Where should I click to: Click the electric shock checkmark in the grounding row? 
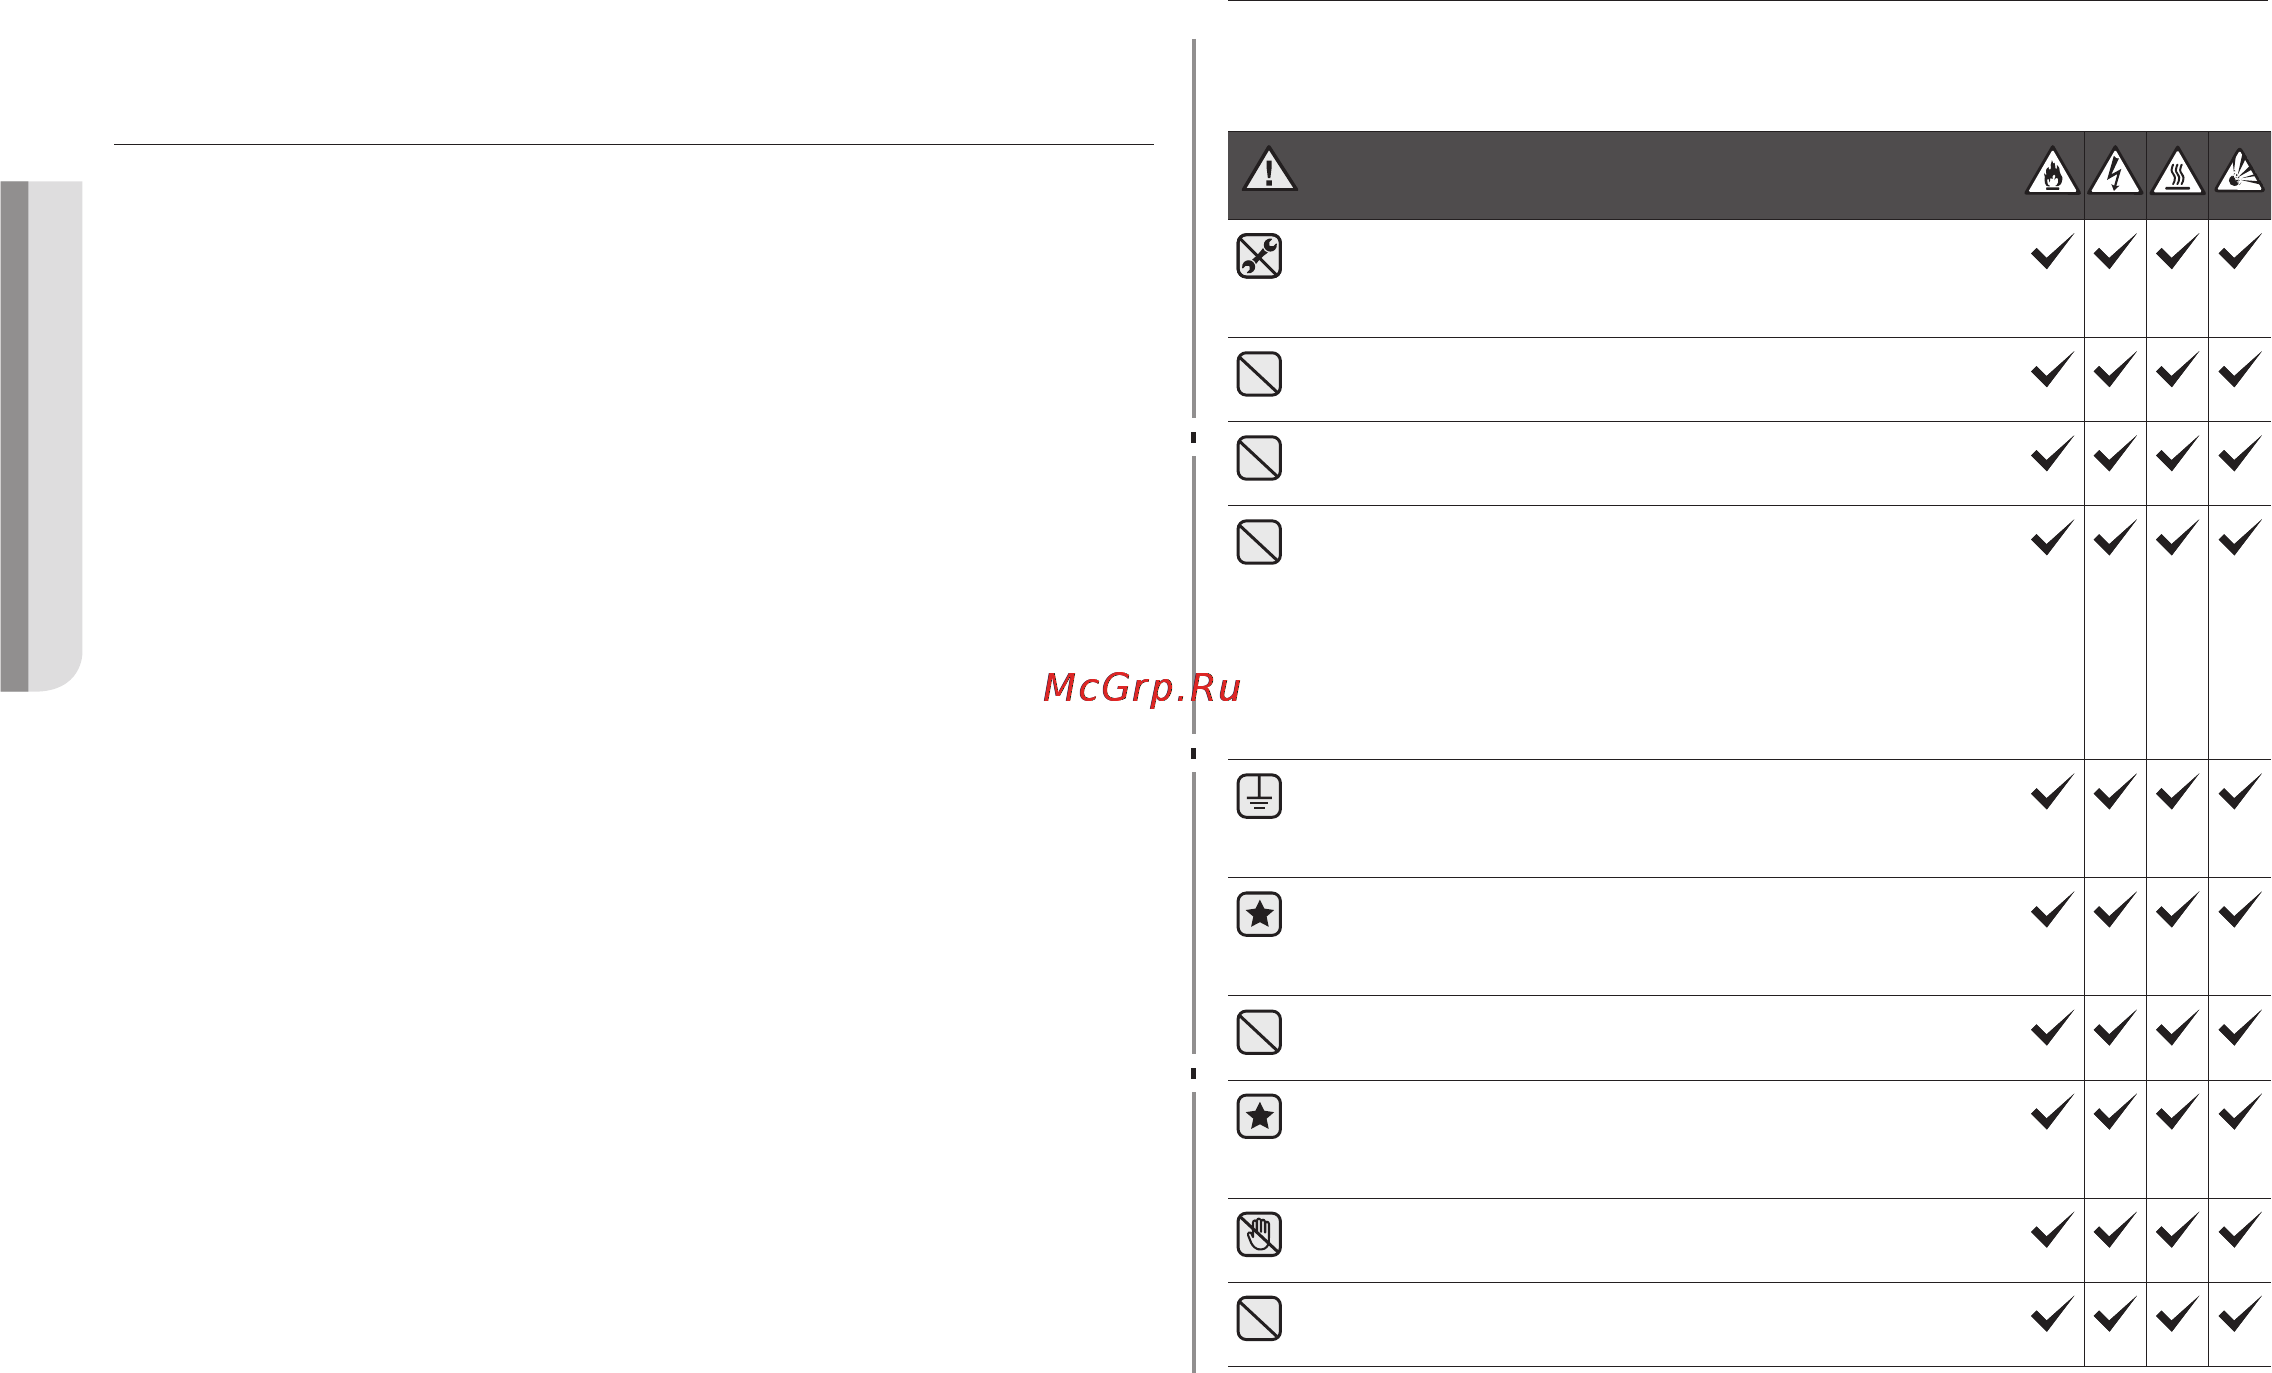2114,791
